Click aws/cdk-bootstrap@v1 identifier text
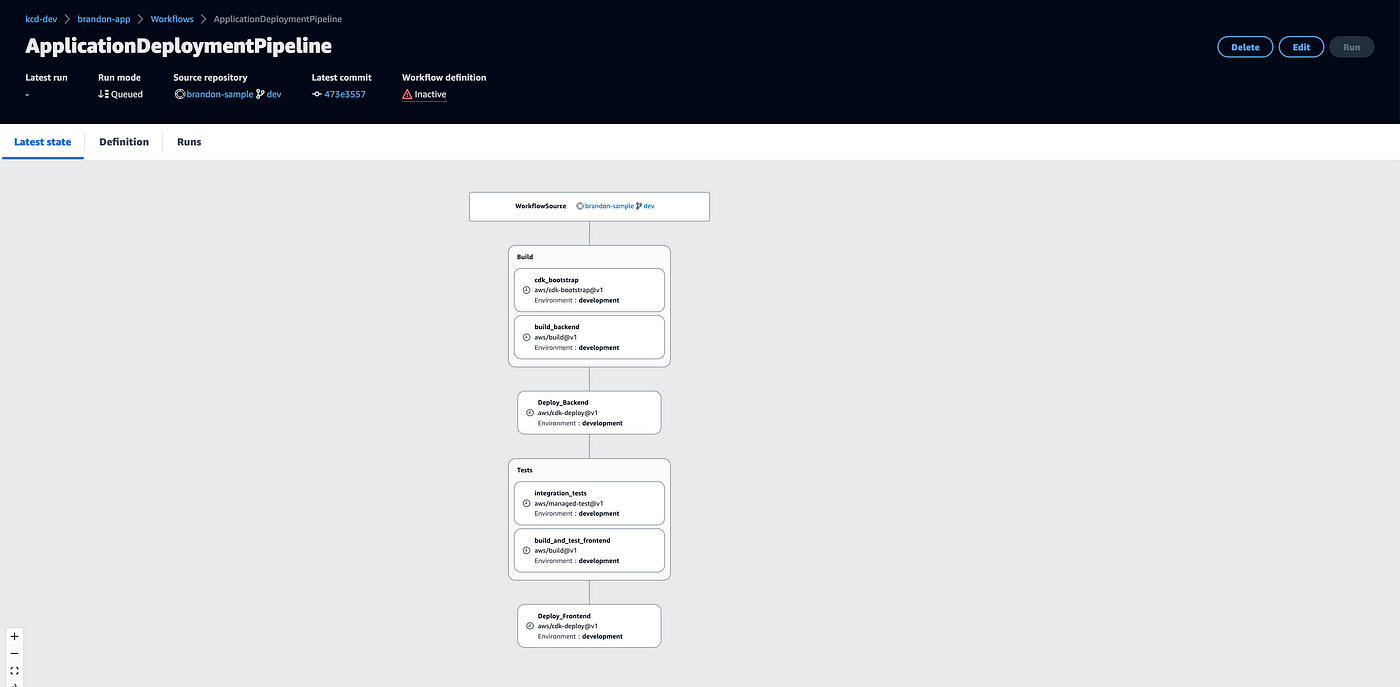This screenshot has width=1400, height=687. (569, 290)
